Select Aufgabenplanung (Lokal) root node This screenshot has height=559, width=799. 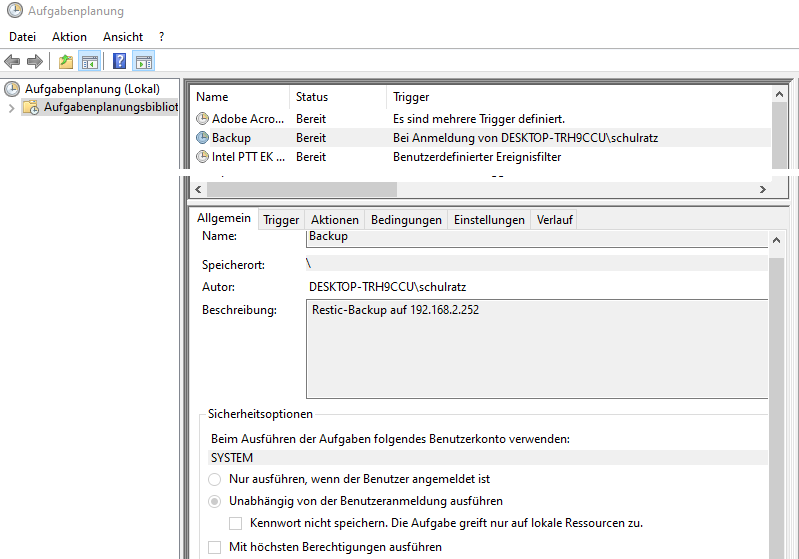pyautogui.click(x=85, y=89)
